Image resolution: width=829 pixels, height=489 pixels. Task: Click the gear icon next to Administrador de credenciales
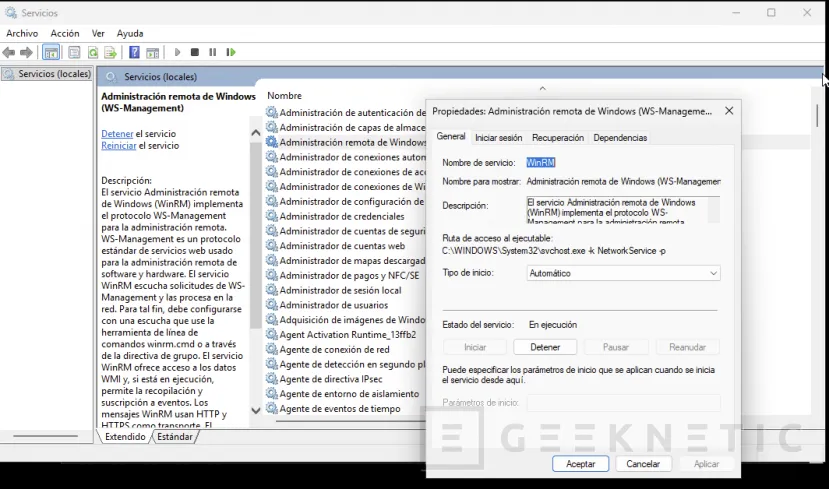click(272, 216)
